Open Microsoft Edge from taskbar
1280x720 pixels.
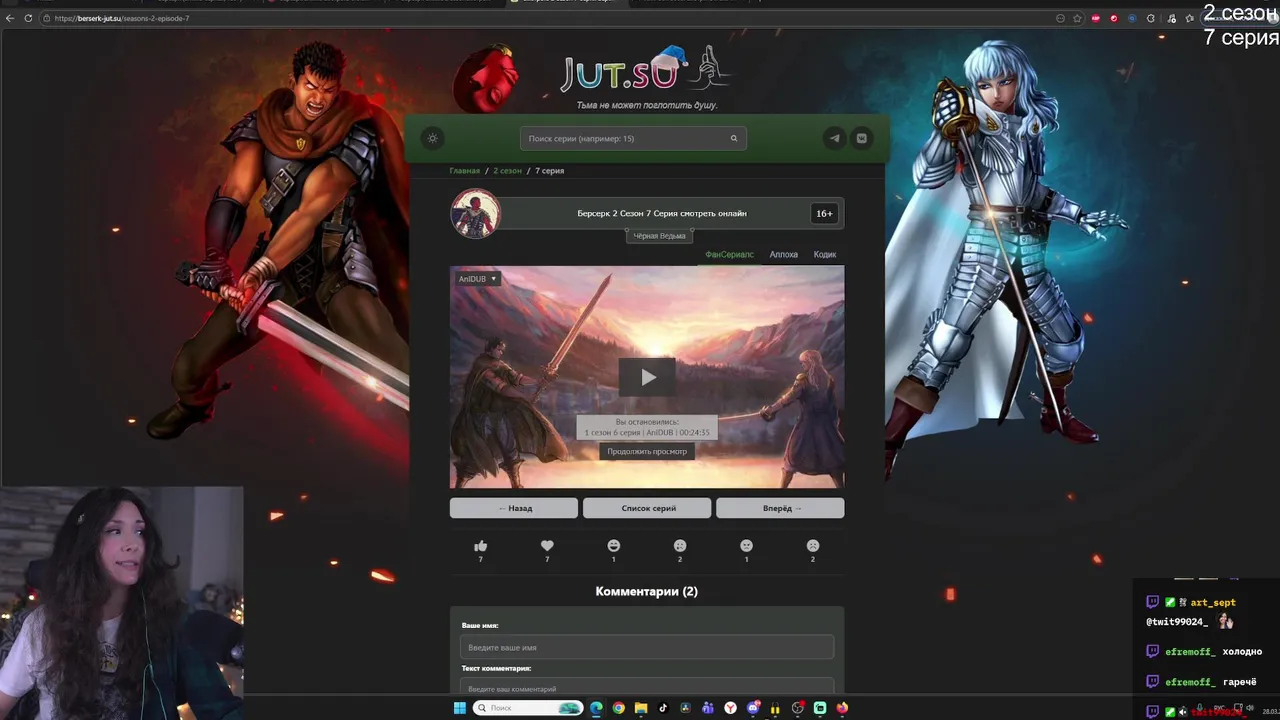pos(596,708)
